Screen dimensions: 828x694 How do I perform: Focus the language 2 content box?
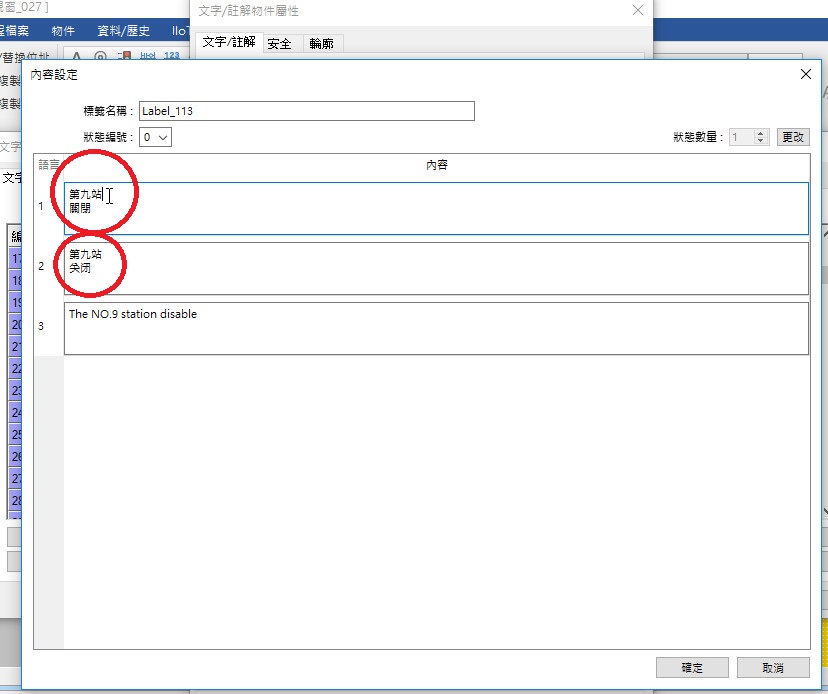(436, 268)
